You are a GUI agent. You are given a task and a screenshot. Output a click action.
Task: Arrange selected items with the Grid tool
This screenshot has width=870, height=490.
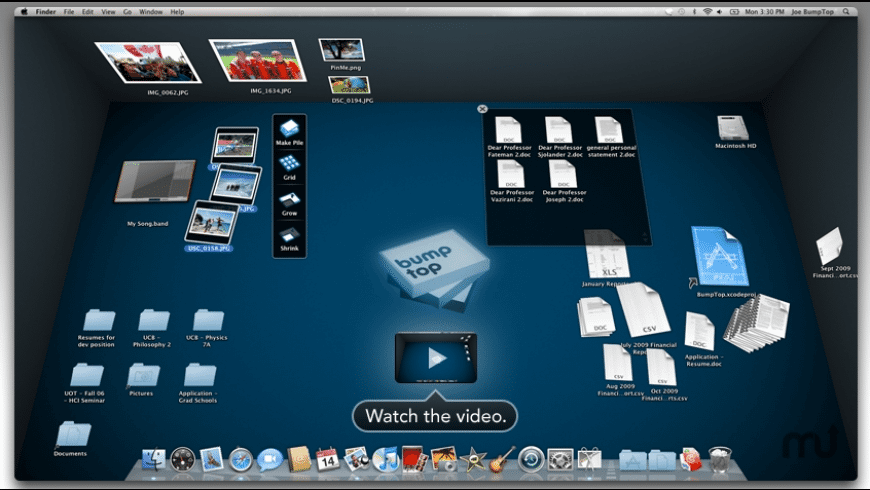tap(289, 163)
